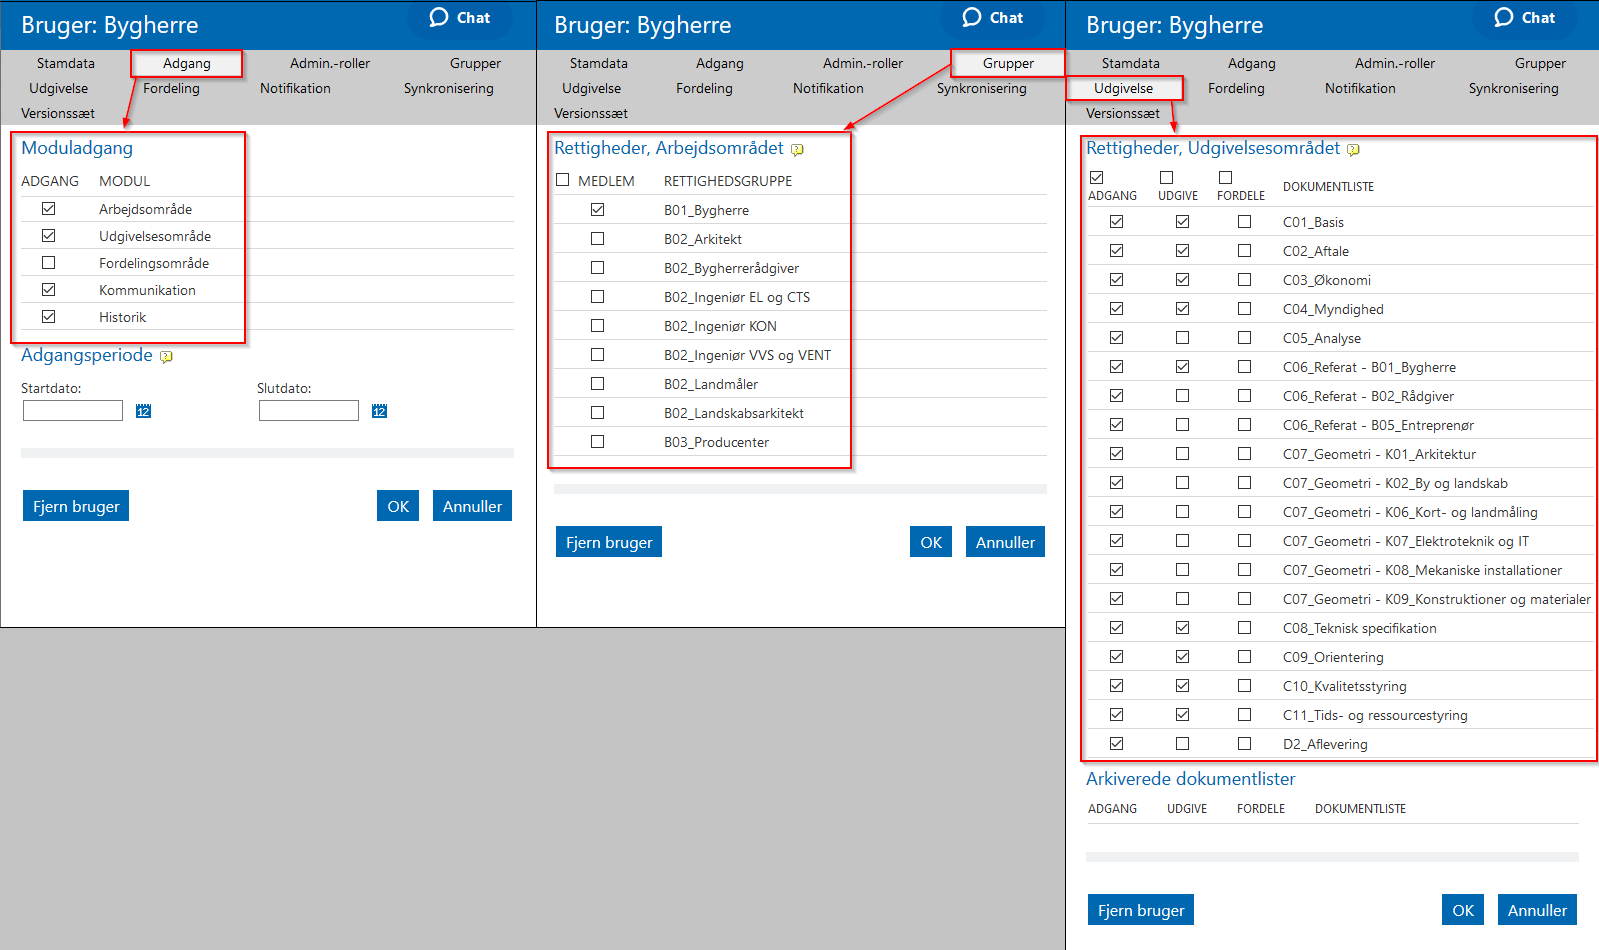
Task: Tick the select-all MEDLEM header checkbox
Action: (x=562, y=180)
